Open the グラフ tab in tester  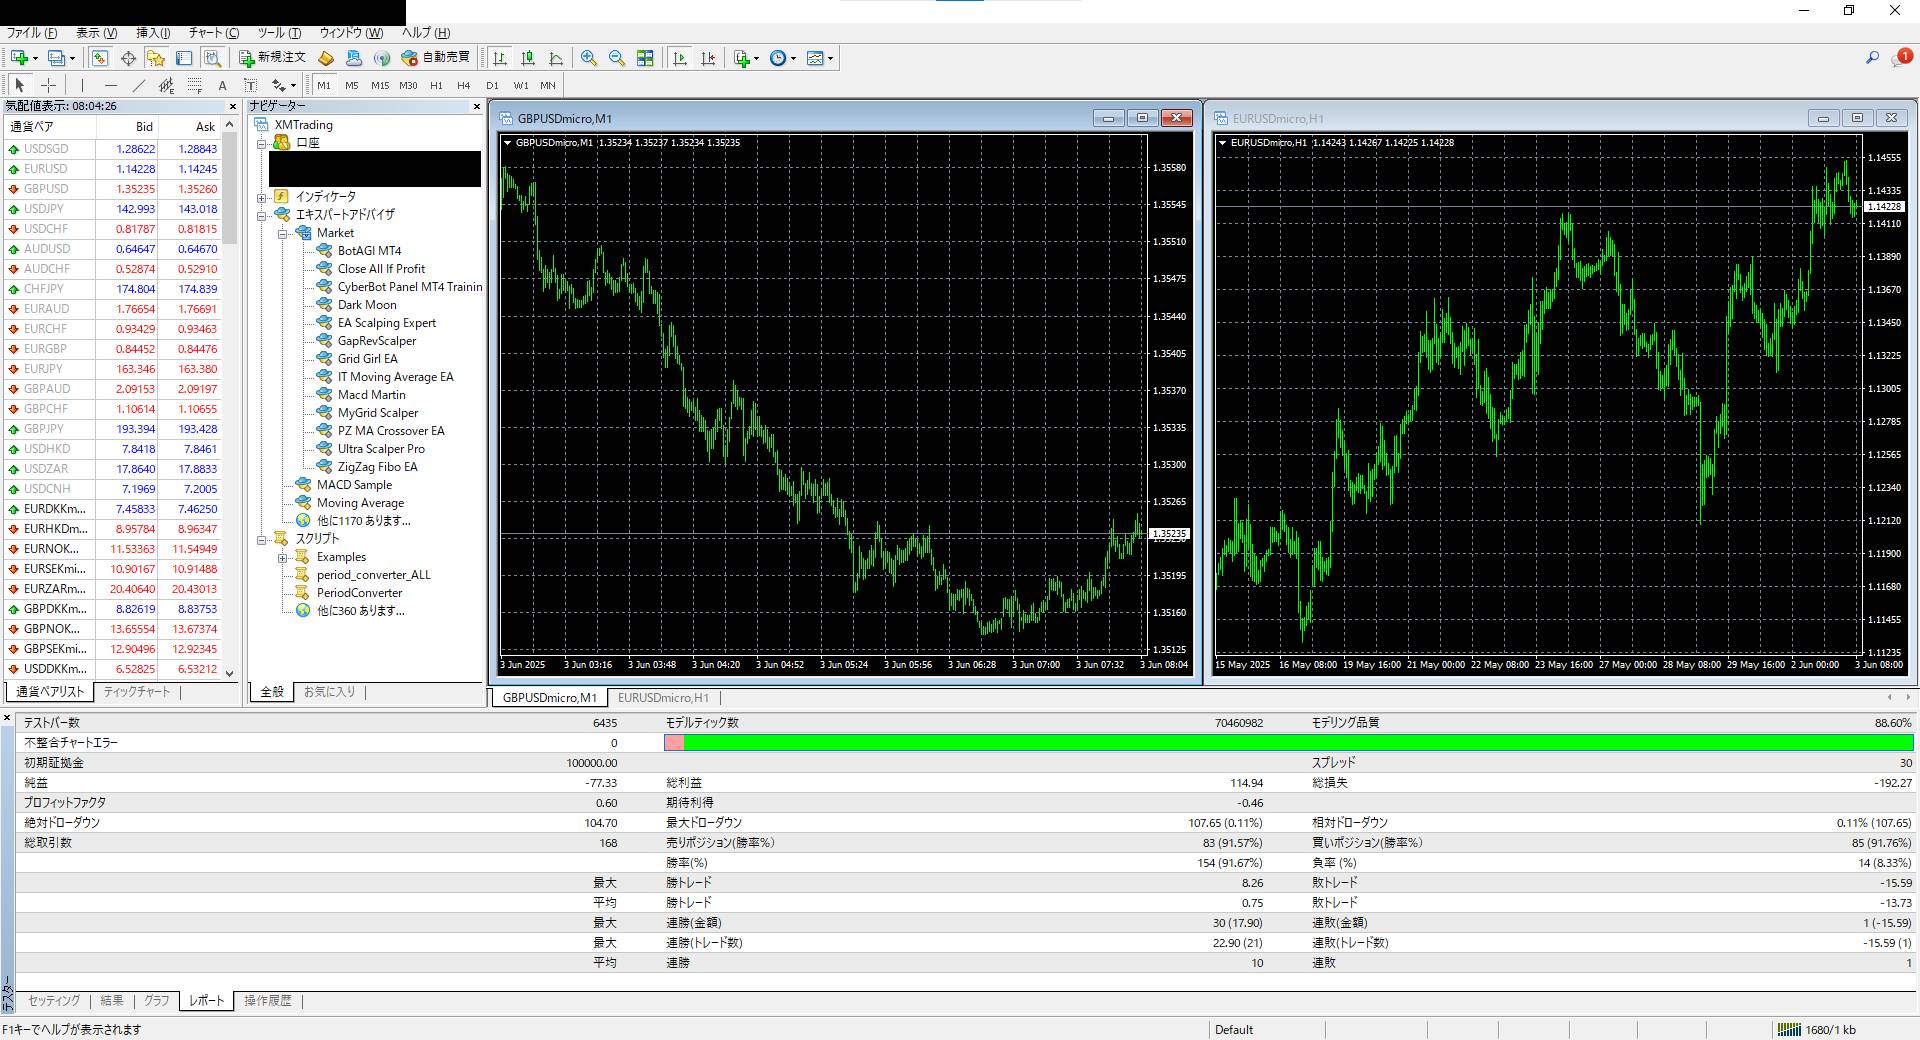[156, 1000]
